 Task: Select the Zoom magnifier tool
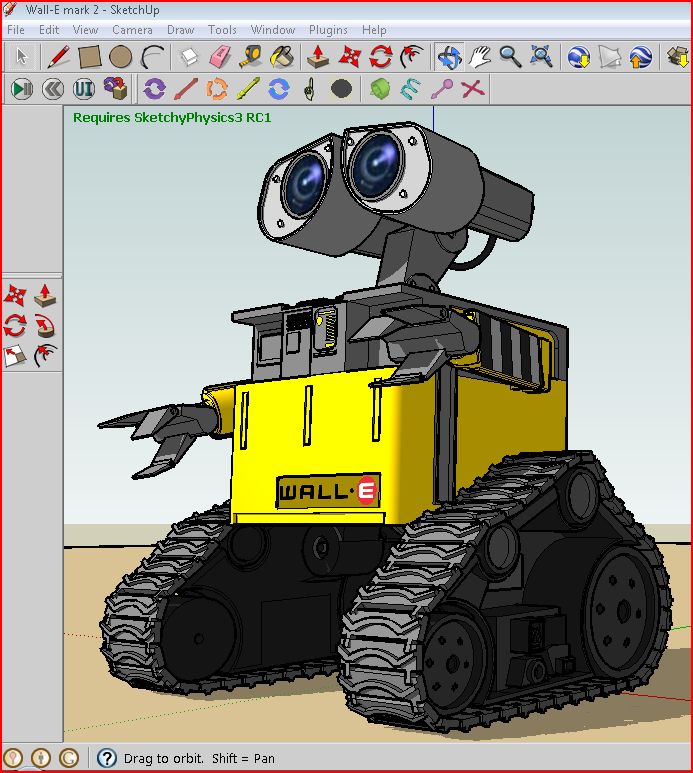click(510, 56)
